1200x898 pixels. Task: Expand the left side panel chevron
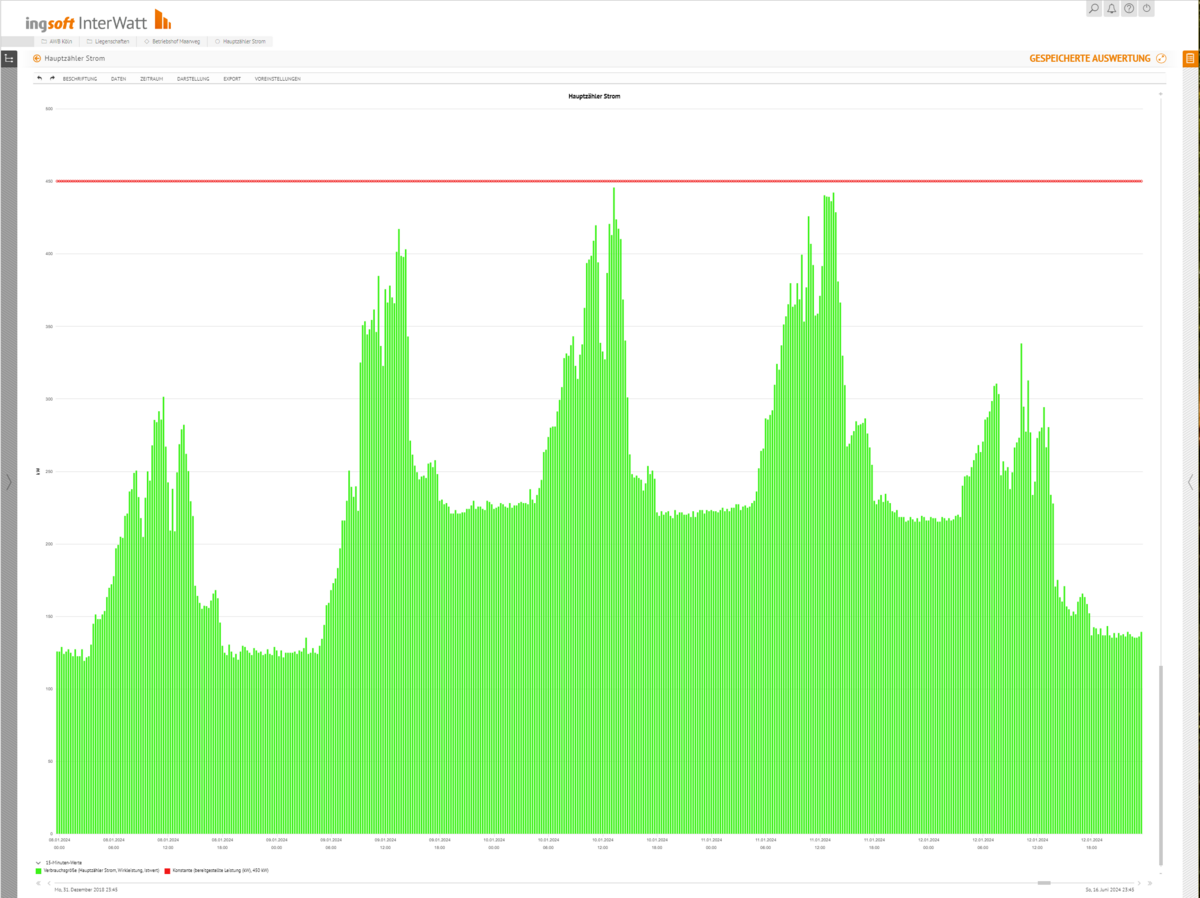pyautogui.click(x=9, y=482)
